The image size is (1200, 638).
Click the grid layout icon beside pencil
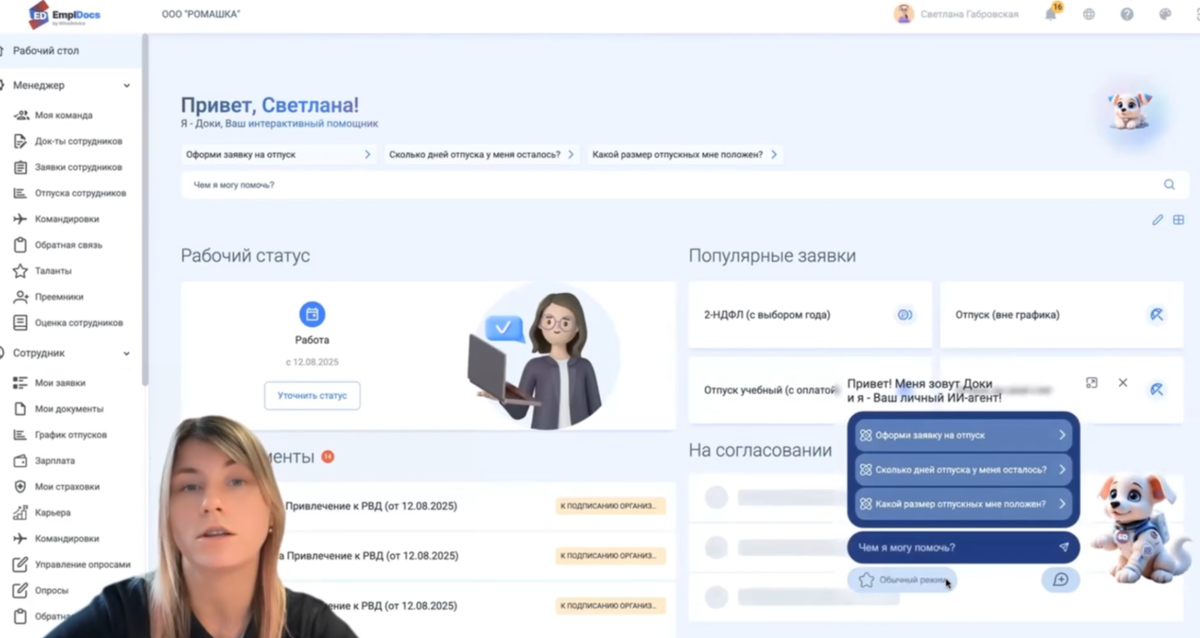coord(1179,220)
